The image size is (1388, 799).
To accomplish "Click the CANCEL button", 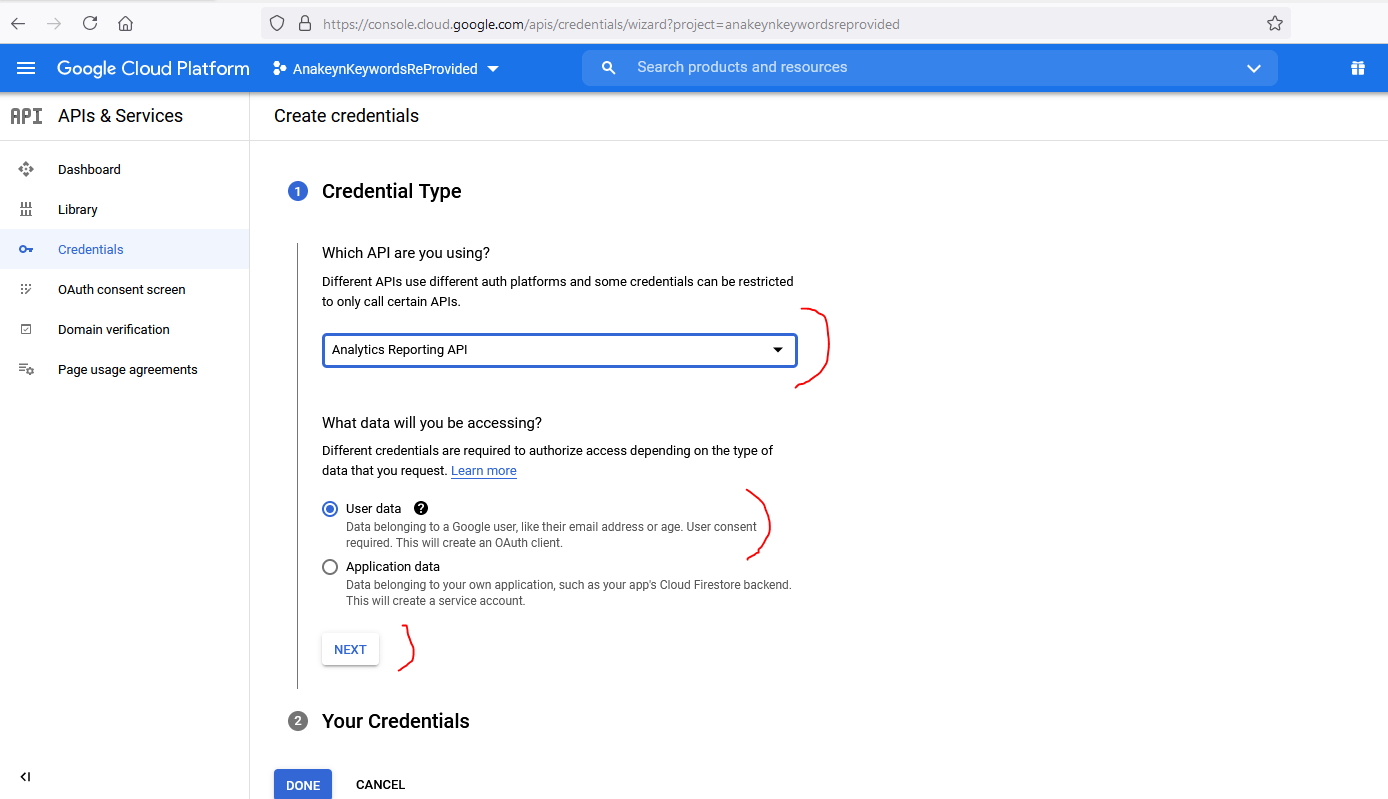I will (x=381, y=785).
